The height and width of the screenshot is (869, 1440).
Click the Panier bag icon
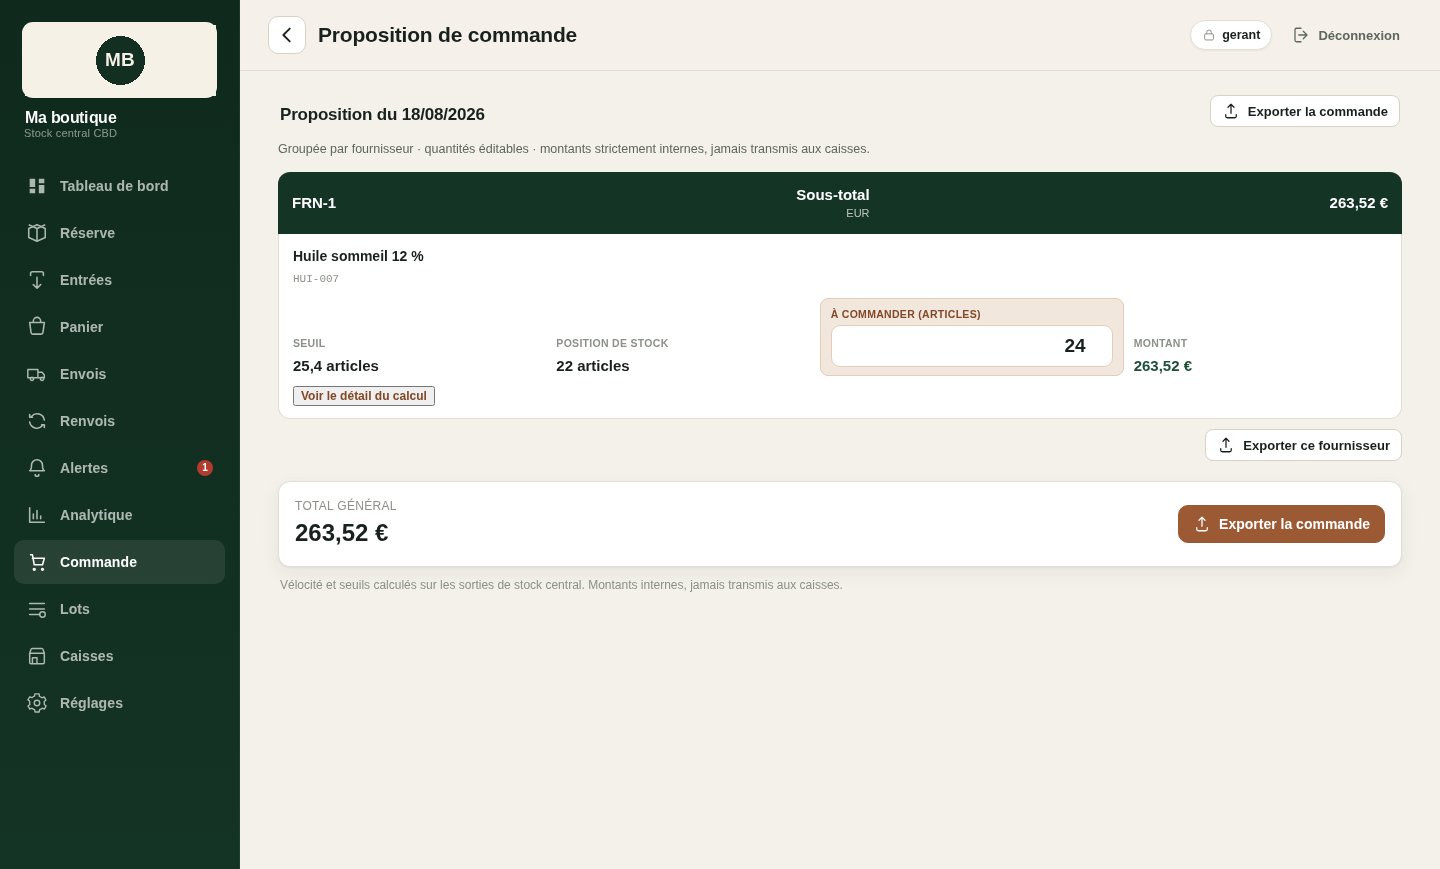(37, 327)
